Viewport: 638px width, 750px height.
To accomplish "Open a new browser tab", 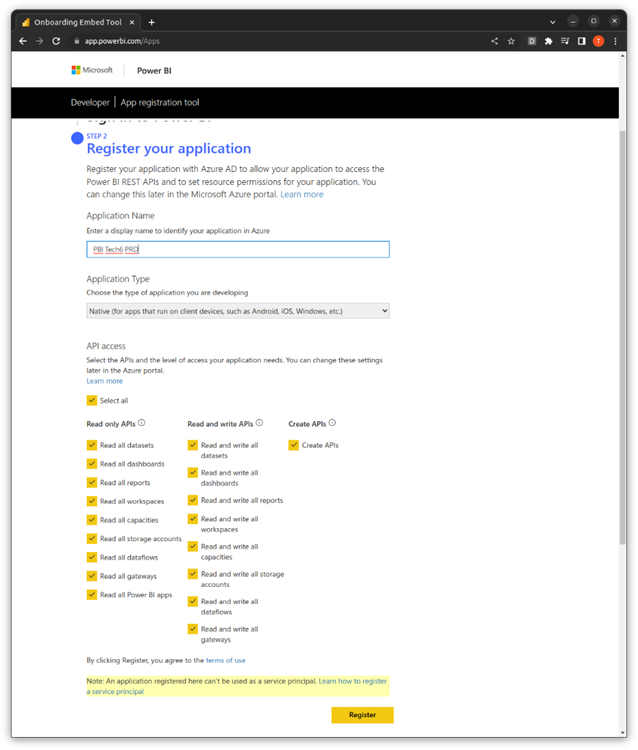I will coord(152,21).
